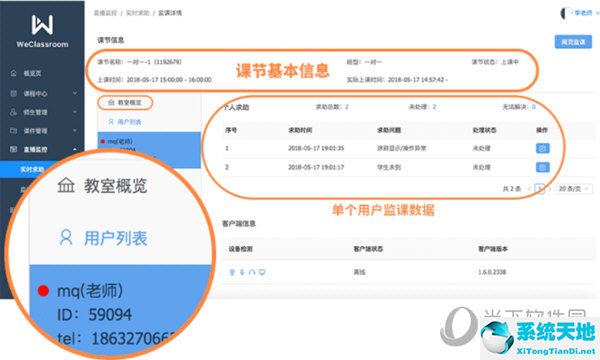Go to 实时求助 in the breadcrumb
The width and height of the screenshot is (600, 360).
click(x=138, y=13)
